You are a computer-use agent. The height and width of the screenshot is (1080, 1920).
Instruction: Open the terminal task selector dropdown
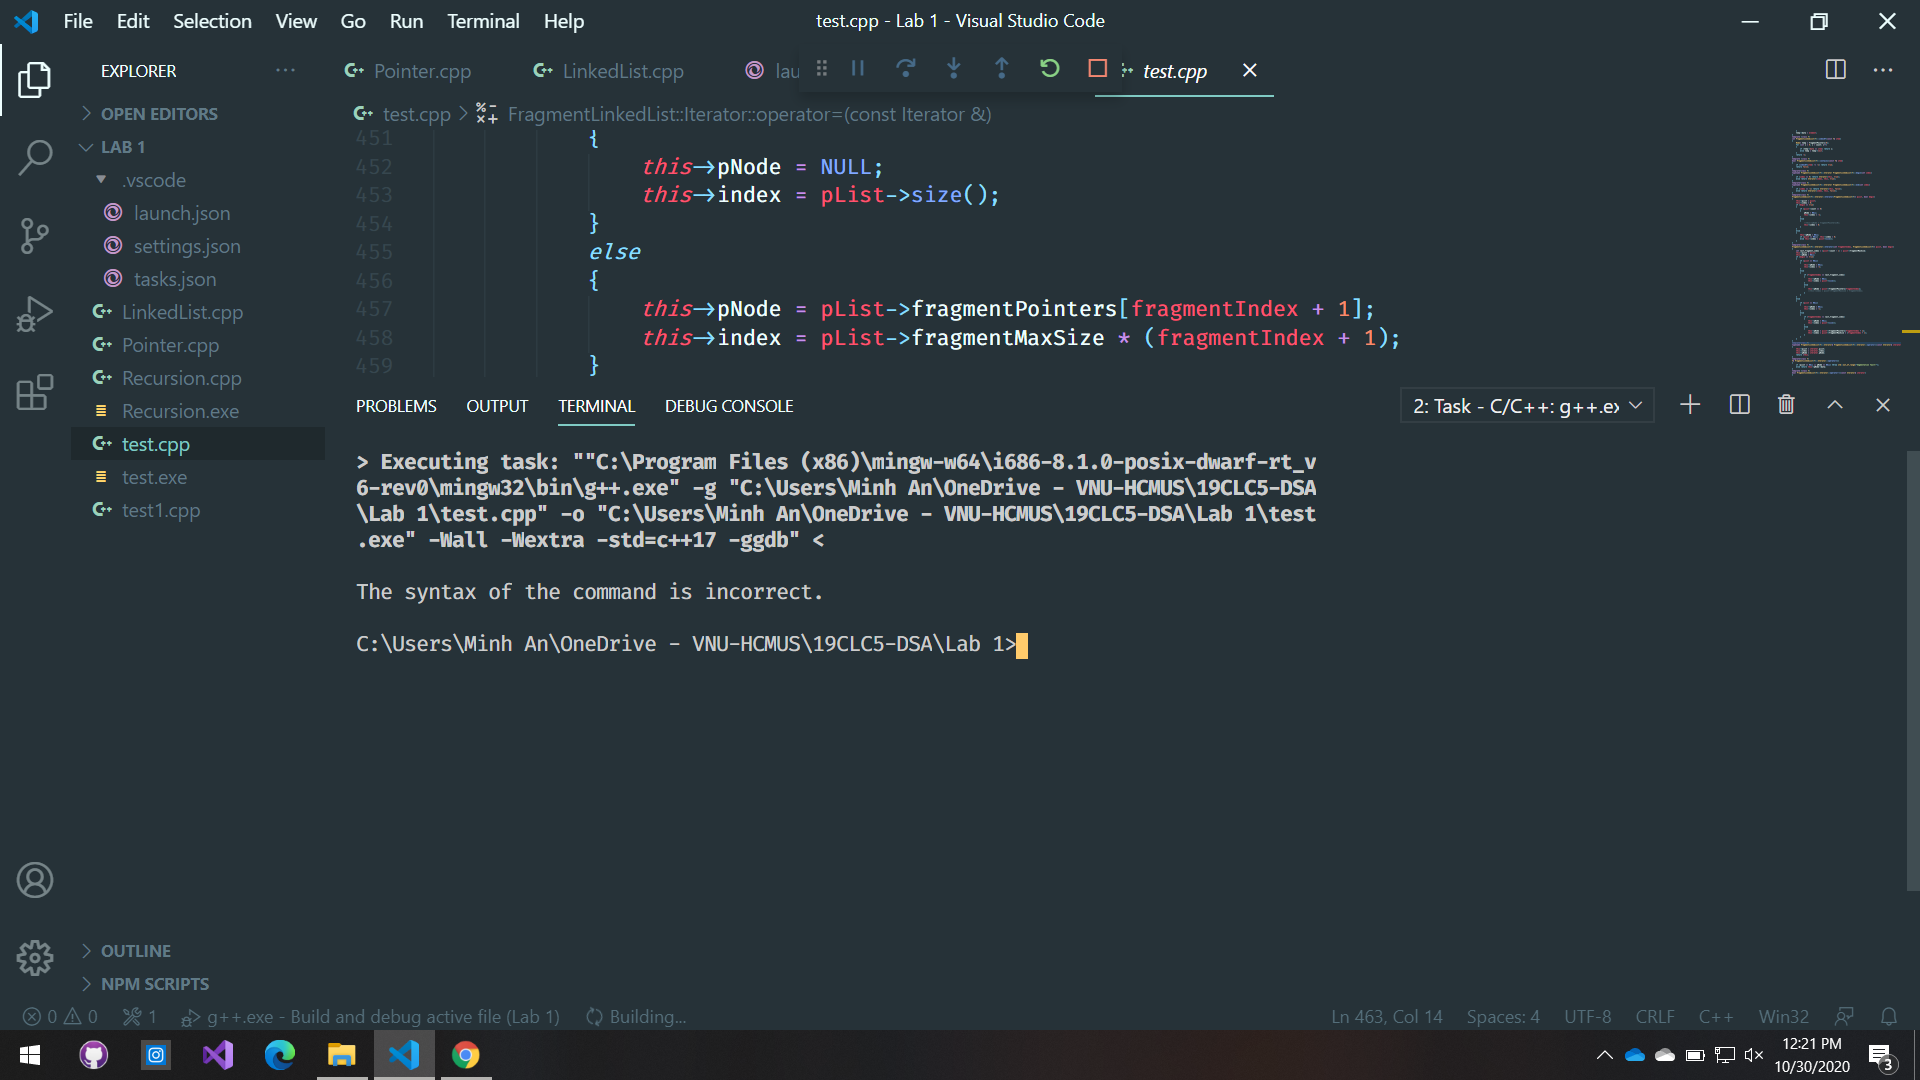(1636, 405)
